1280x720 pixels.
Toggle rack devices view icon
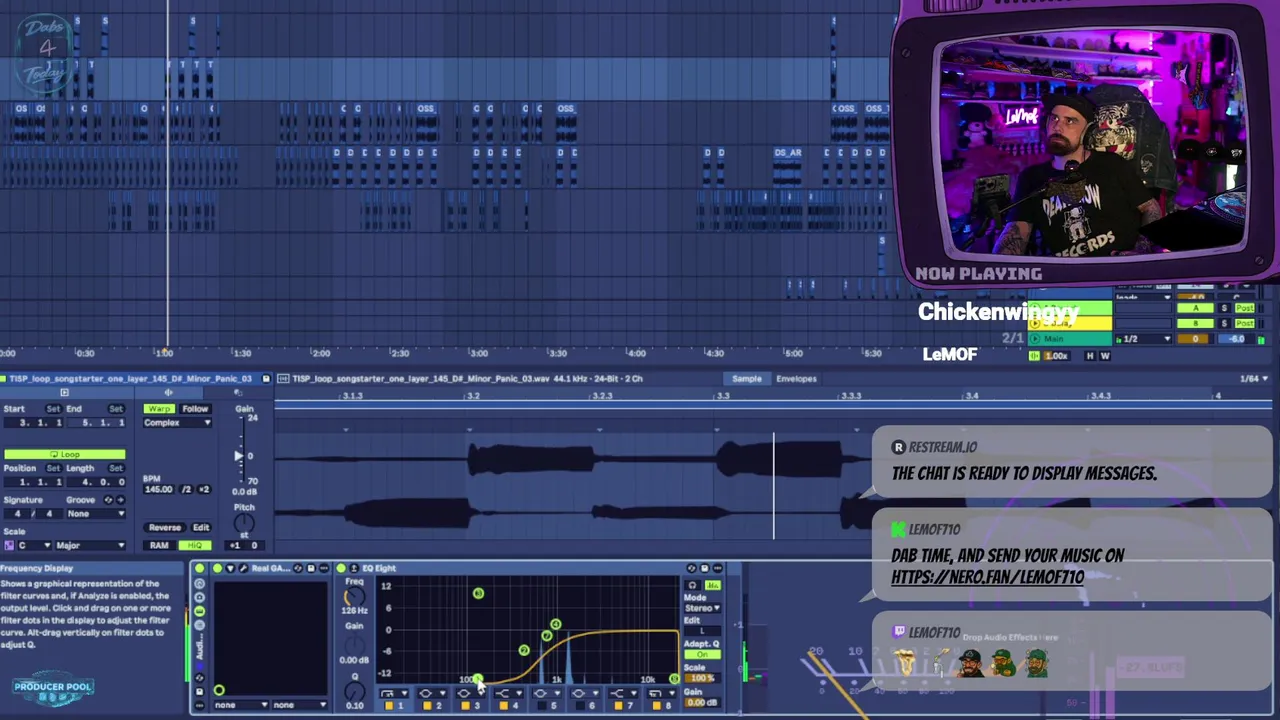coord(199,611)
